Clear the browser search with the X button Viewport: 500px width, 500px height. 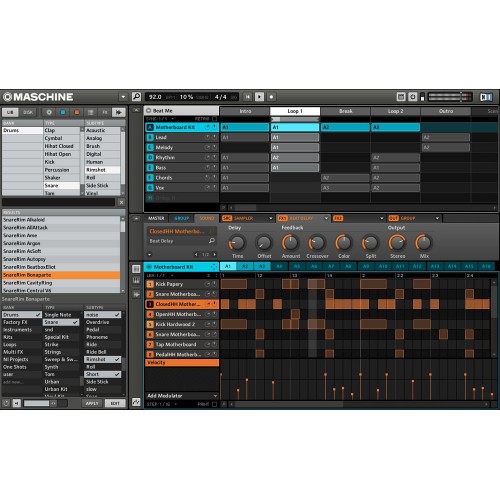pyautogui.click(x=121, y=202)
